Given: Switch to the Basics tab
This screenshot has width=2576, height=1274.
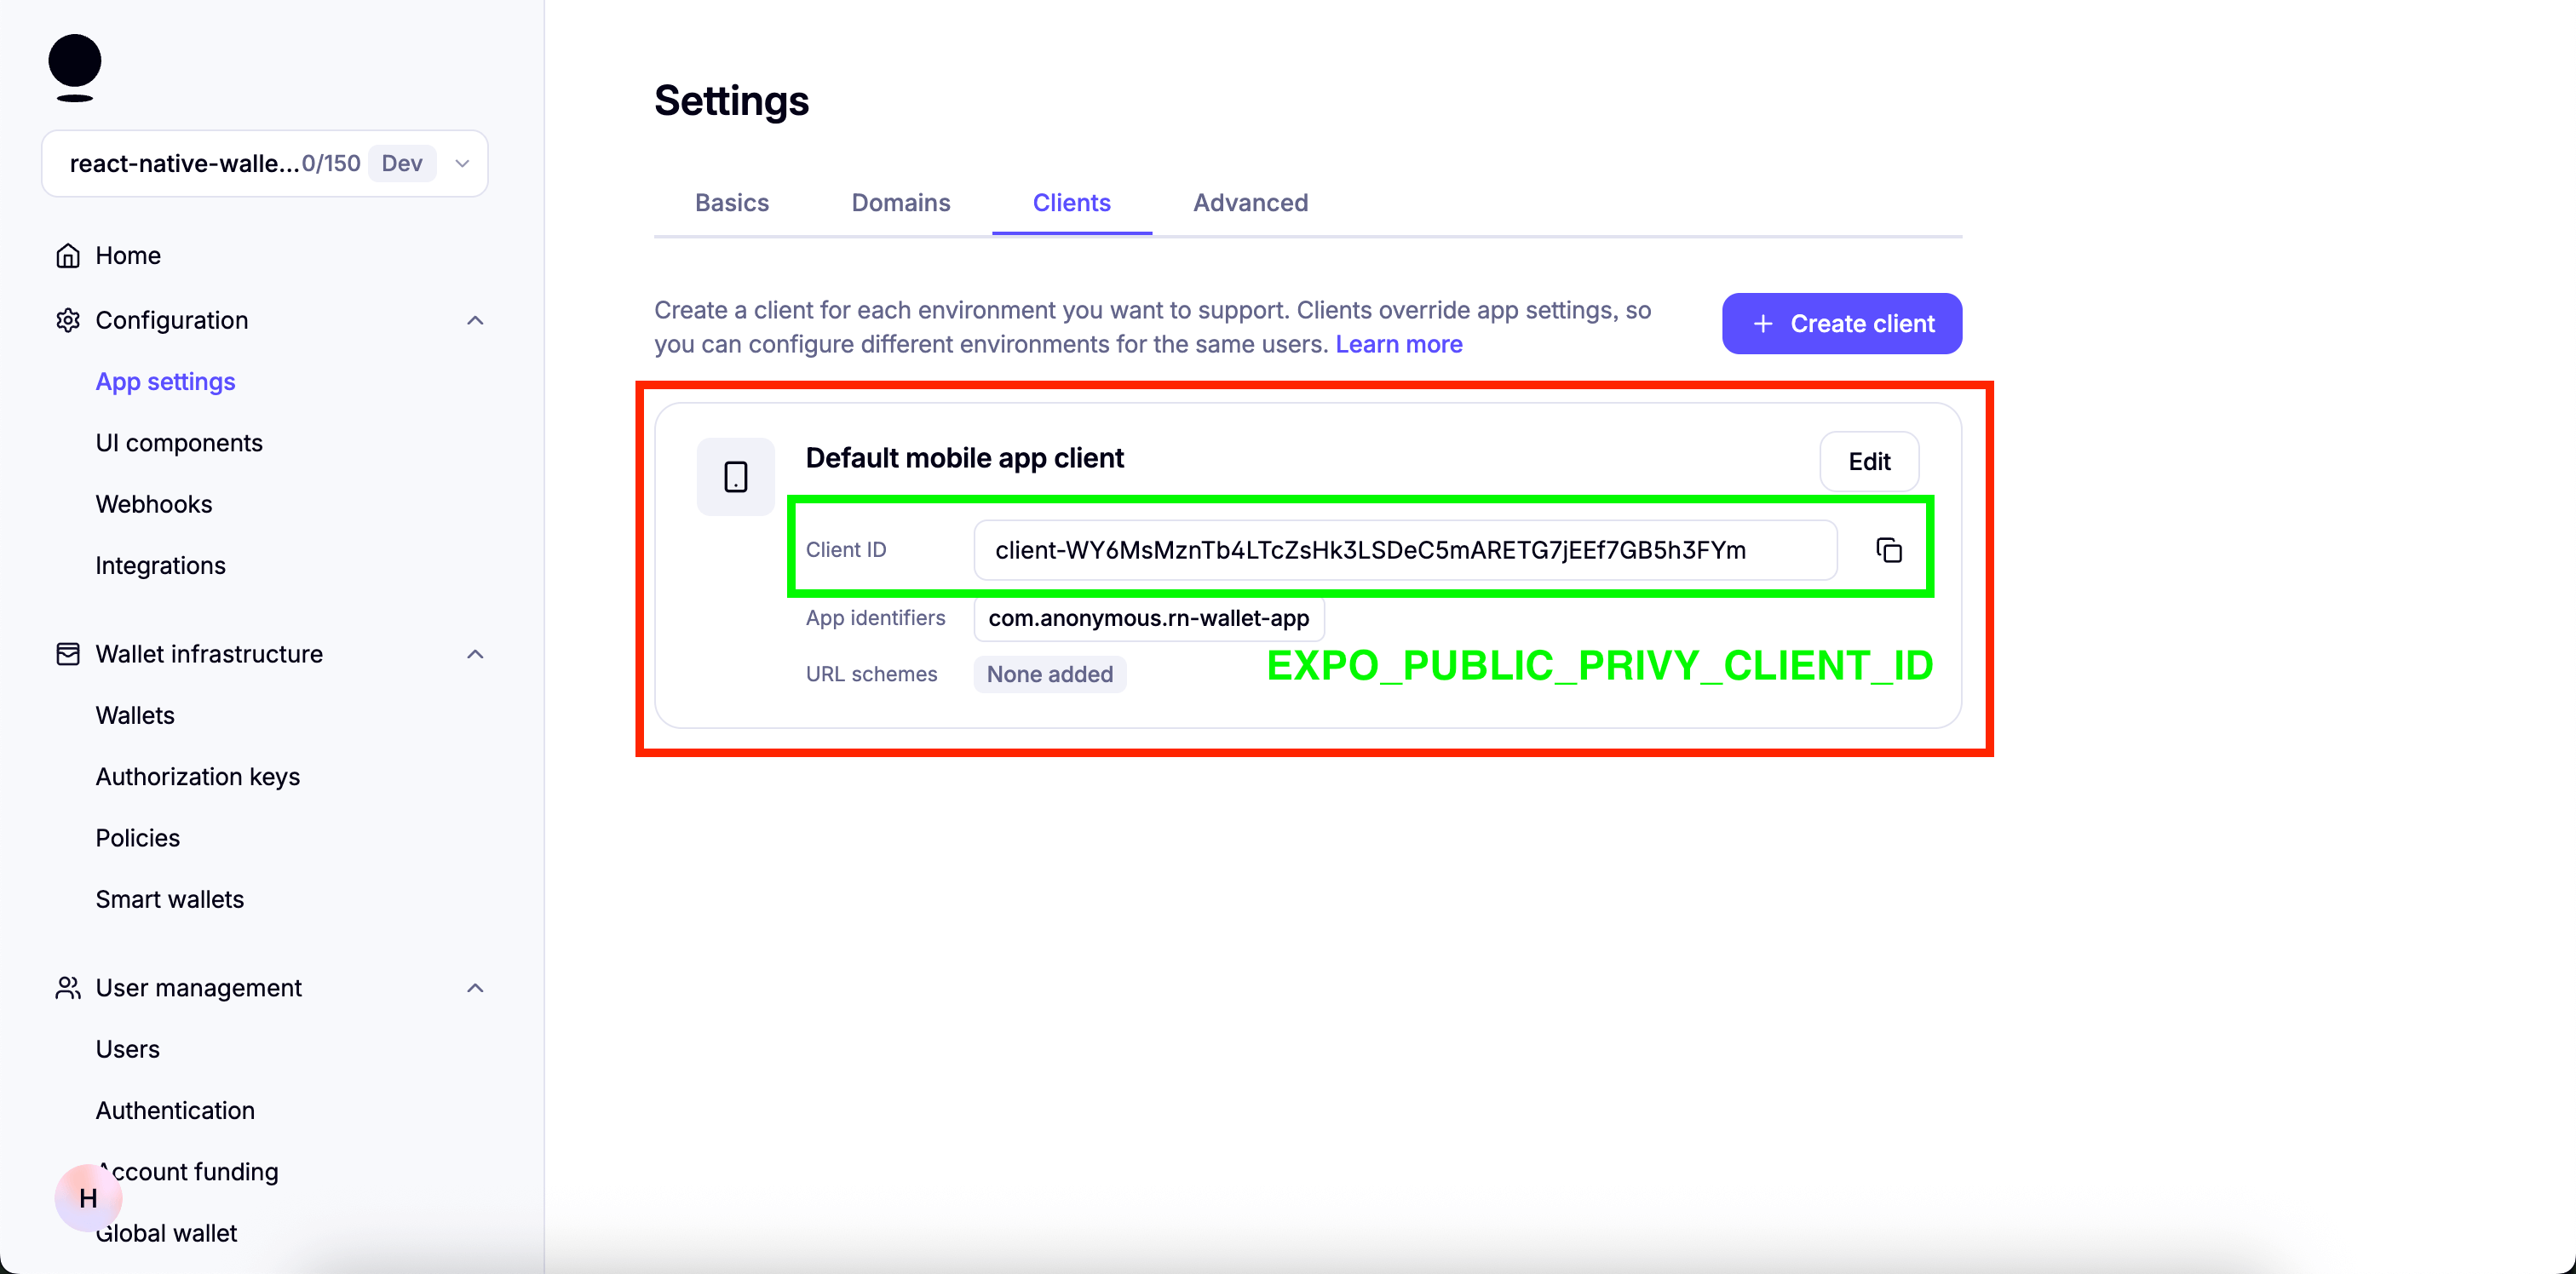Looking at the screenshot, I should (x=731, y=202).
